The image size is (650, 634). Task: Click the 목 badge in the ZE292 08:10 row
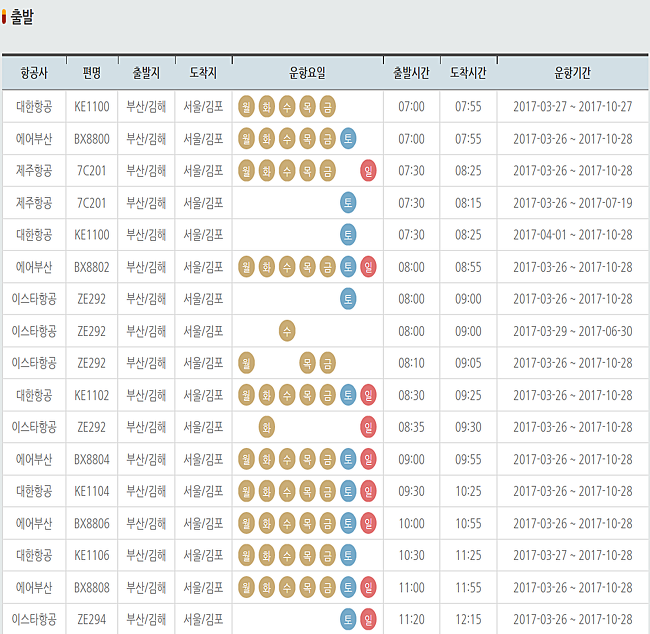[x=307, y=363]
